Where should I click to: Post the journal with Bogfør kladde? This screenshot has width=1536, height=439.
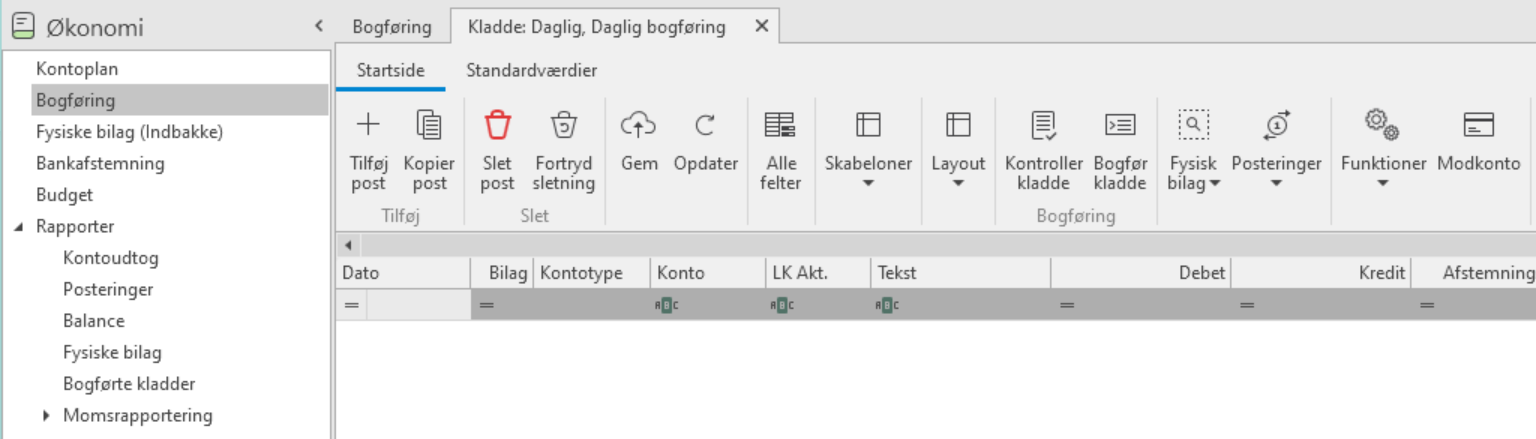[1120, 150]
